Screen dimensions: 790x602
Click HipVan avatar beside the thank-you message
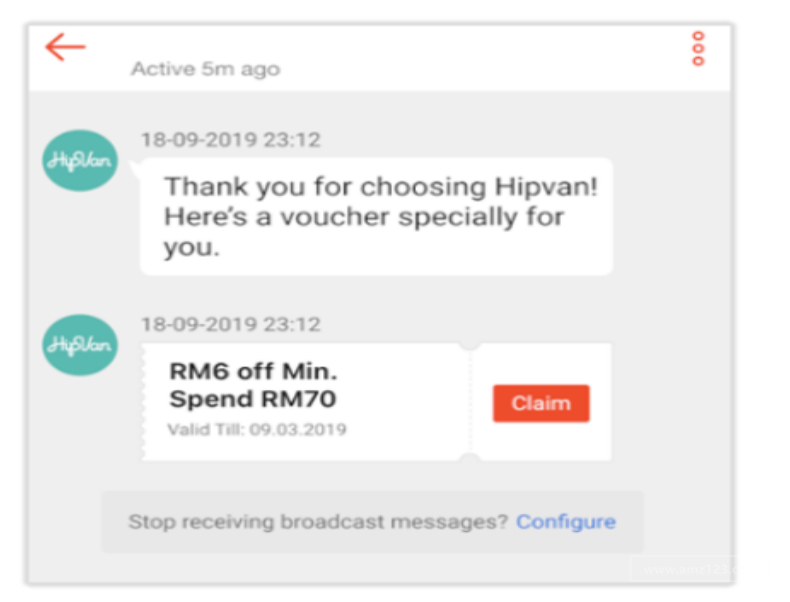tap(79, 162)
